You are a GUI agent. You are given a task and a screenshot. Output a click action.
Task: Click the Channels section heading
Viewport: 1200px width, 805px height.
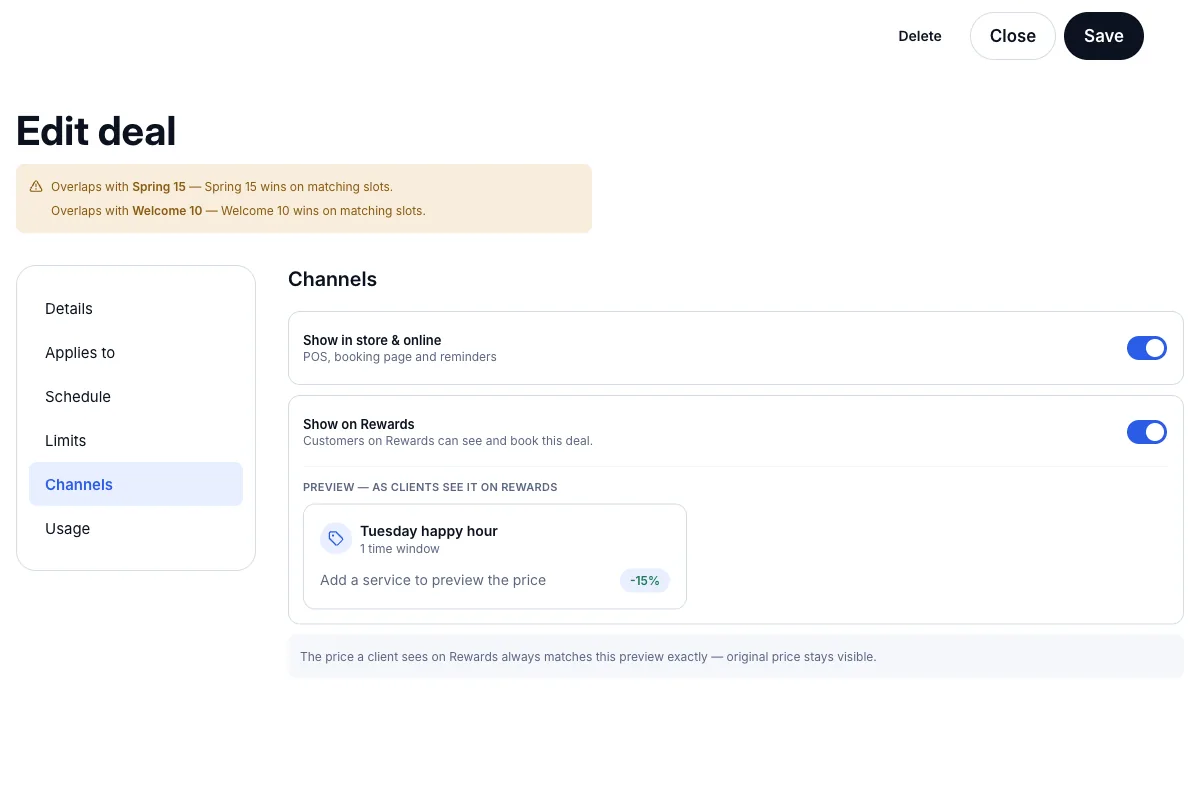point(332,279)
